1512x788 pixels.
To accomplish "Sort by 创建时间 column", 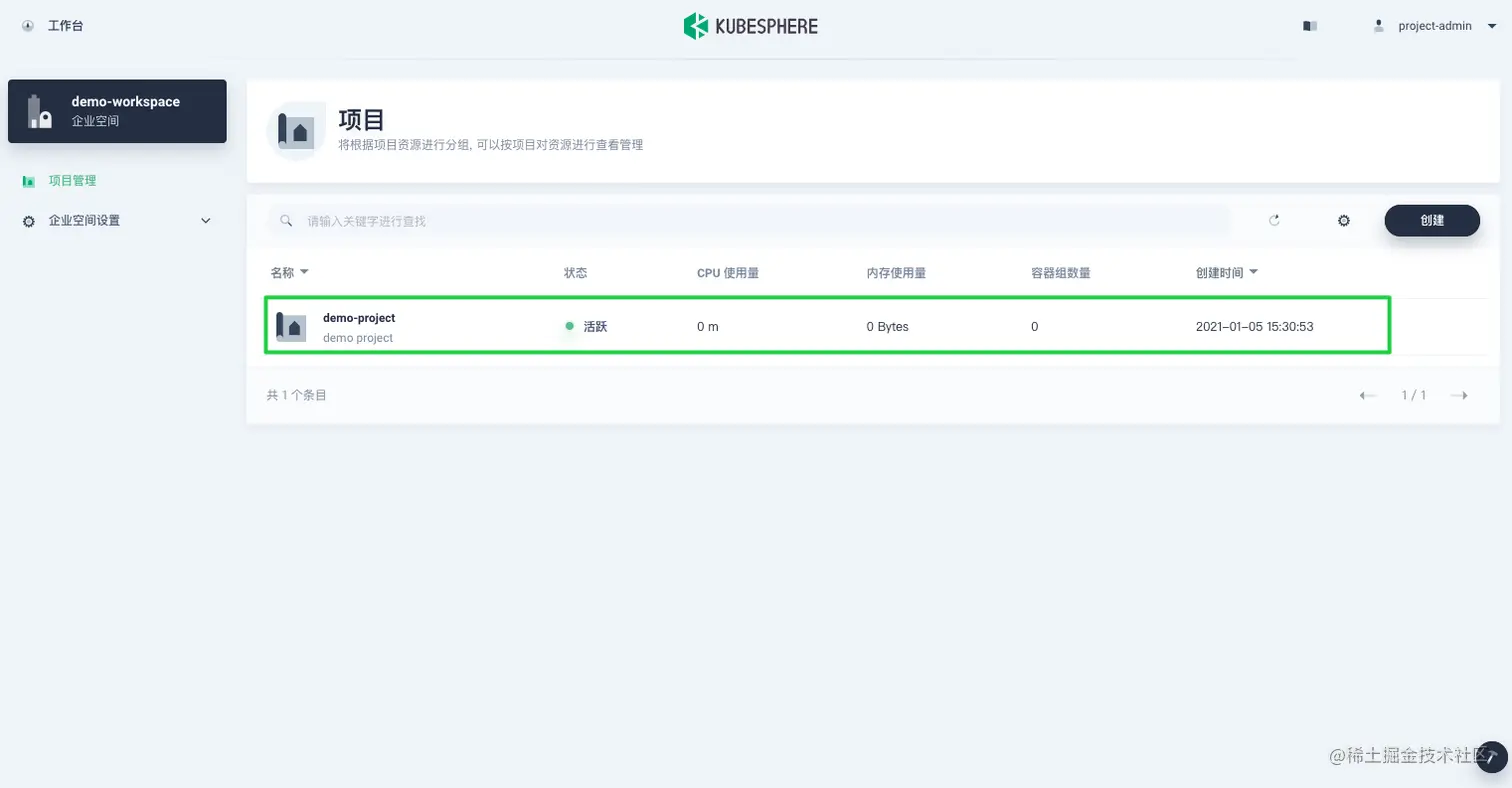I will [x=1226, y=273].
